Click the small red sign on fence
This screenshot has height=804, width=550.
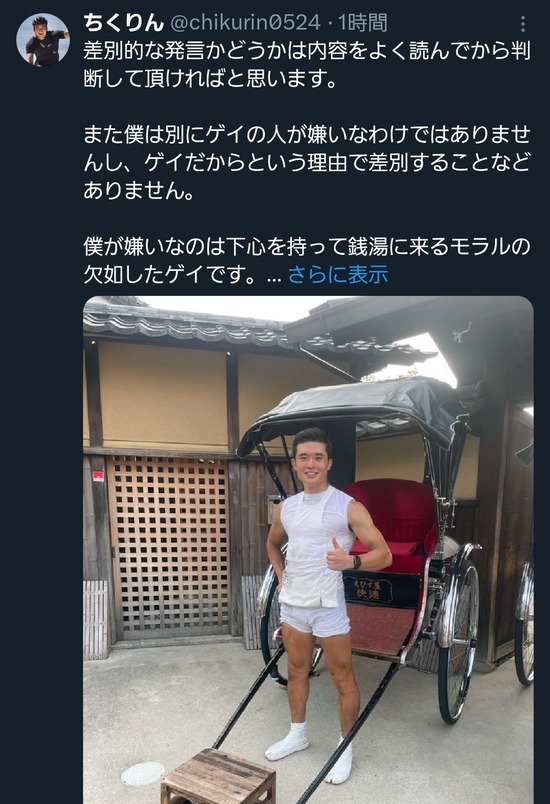(98, 476)
